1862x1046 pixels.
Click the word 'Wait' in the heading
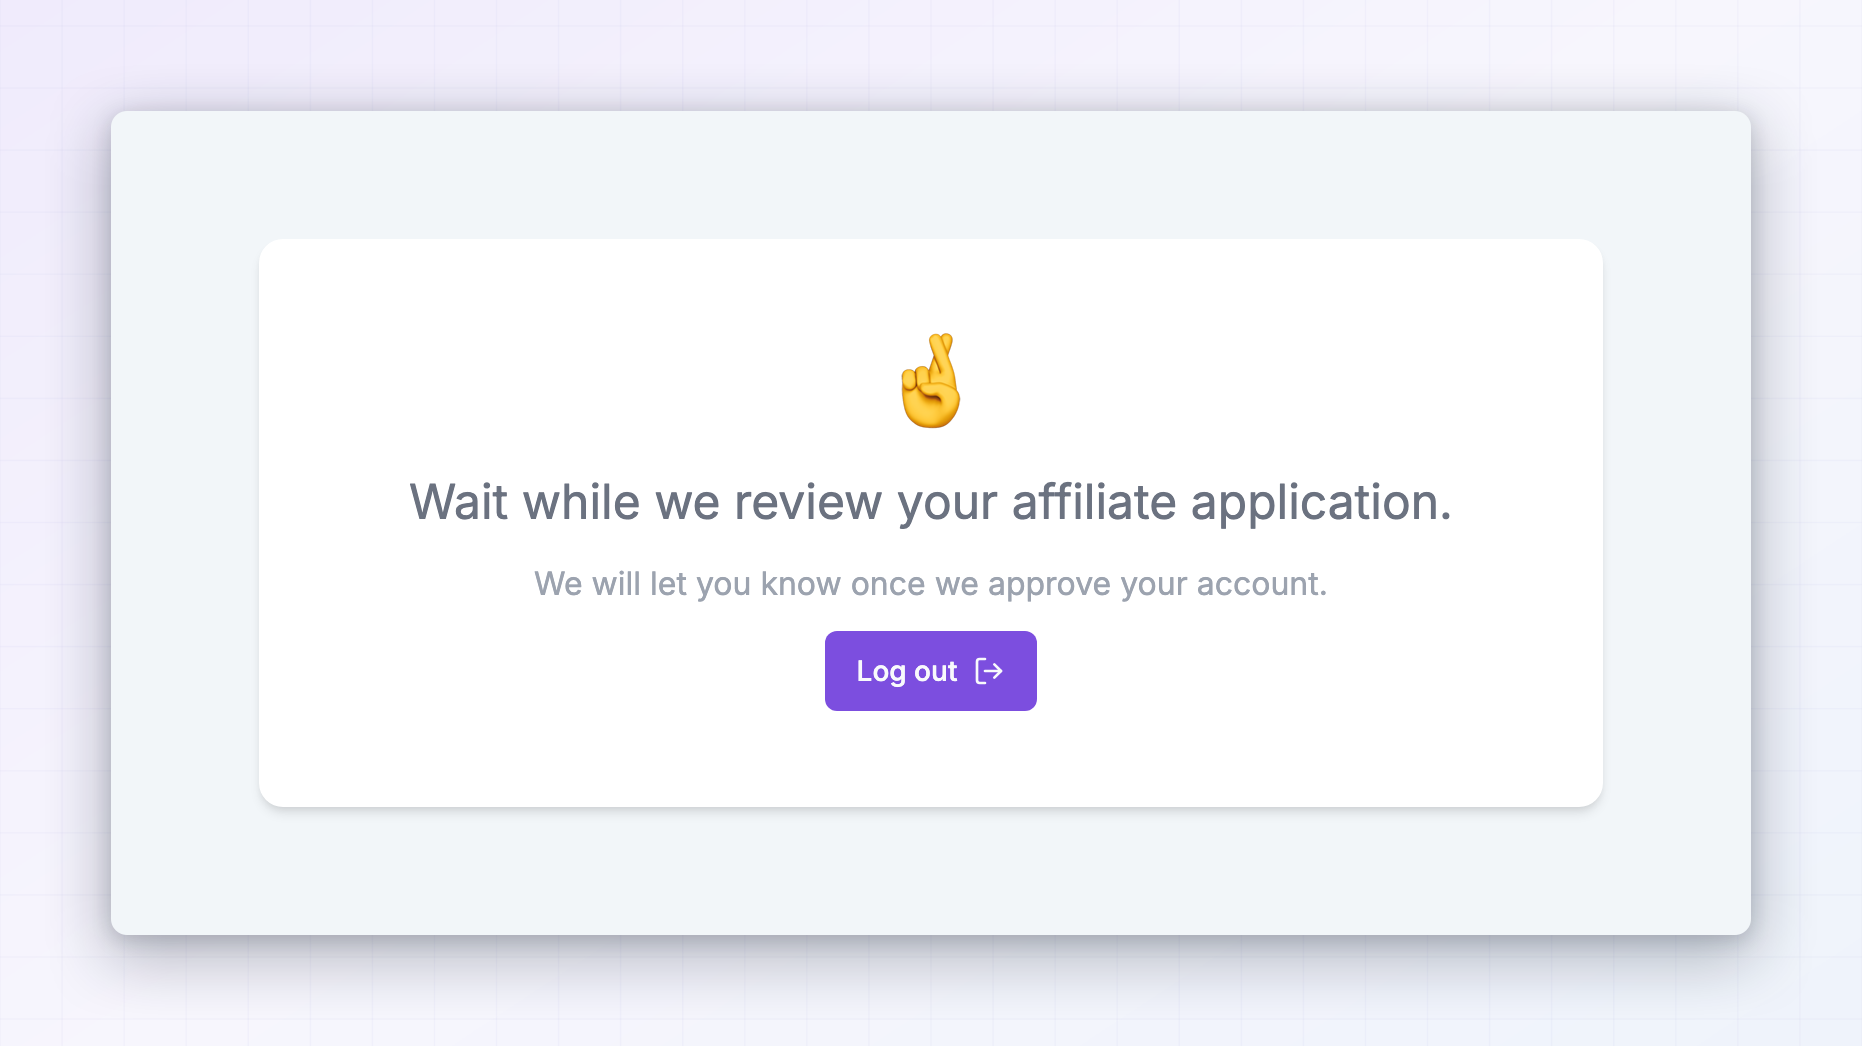pos(459,501)
